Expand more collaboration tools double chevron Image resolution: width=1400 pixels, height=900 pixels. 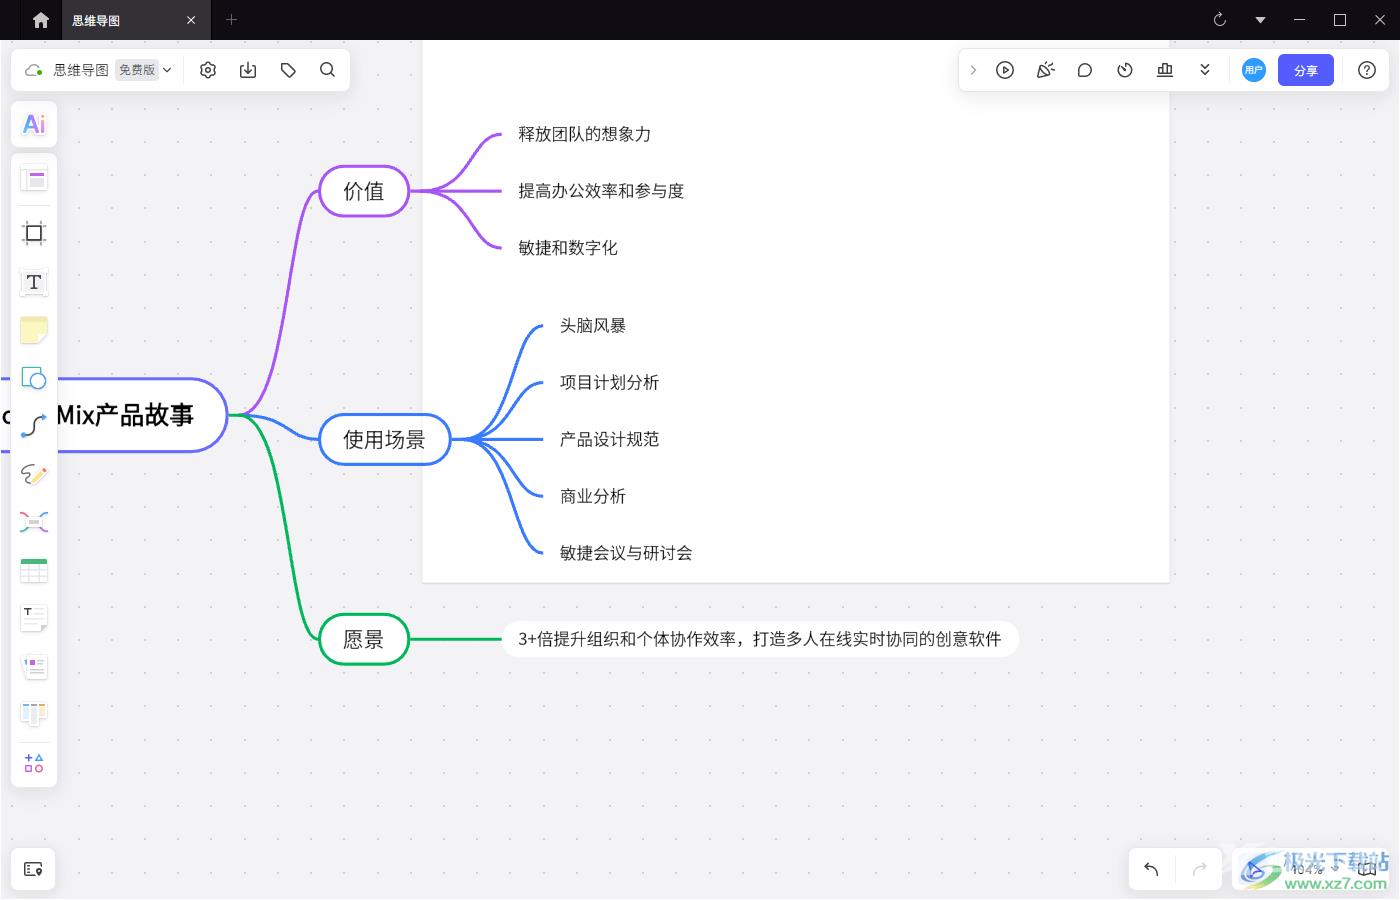coord(1205,70)
